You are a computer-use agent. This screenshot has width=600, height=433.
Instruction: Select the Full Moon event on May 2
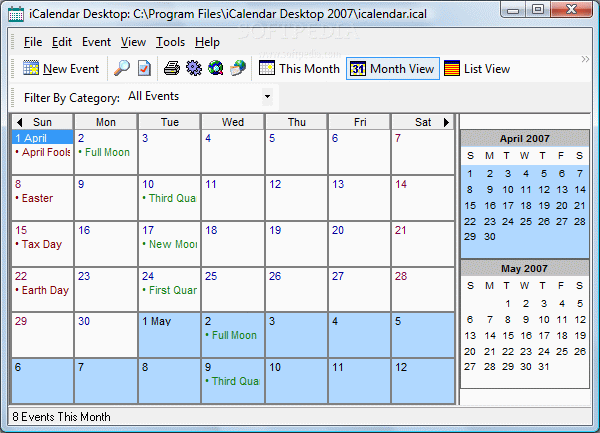[x=231, y=335]
